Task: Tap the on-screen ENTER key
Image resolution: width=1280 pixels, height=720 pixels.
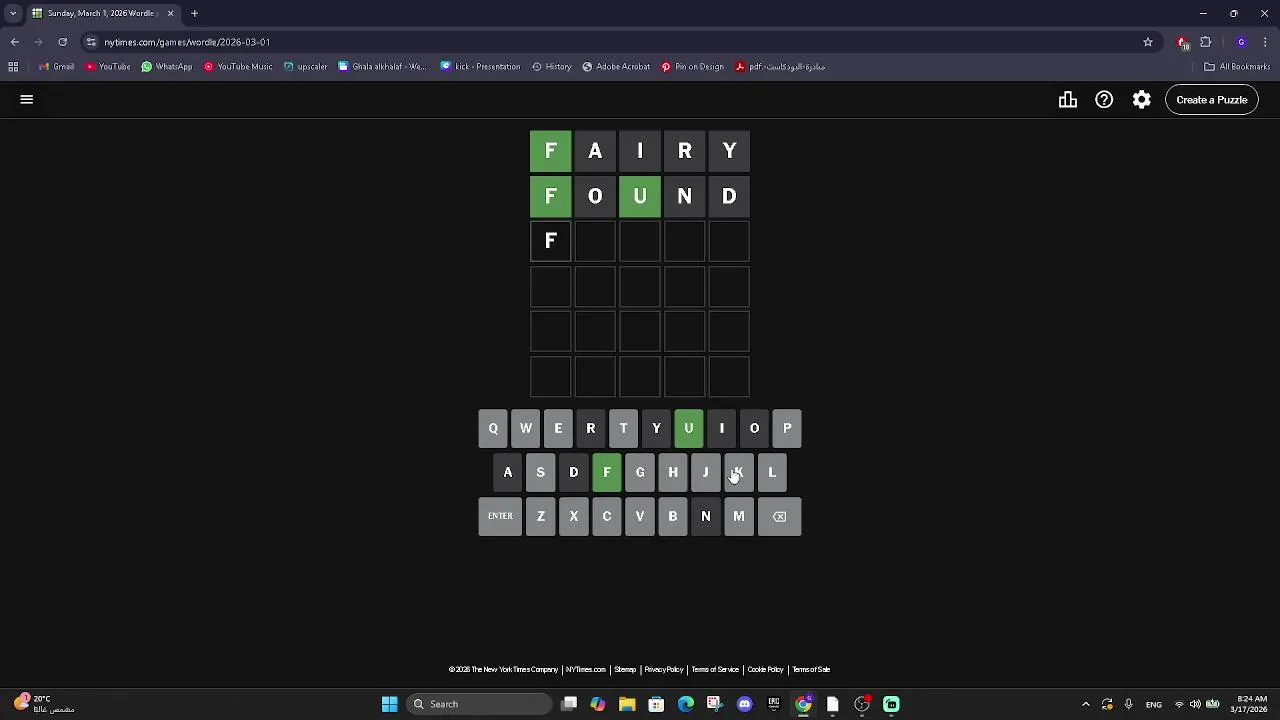Action: click(x=500, y=517)
